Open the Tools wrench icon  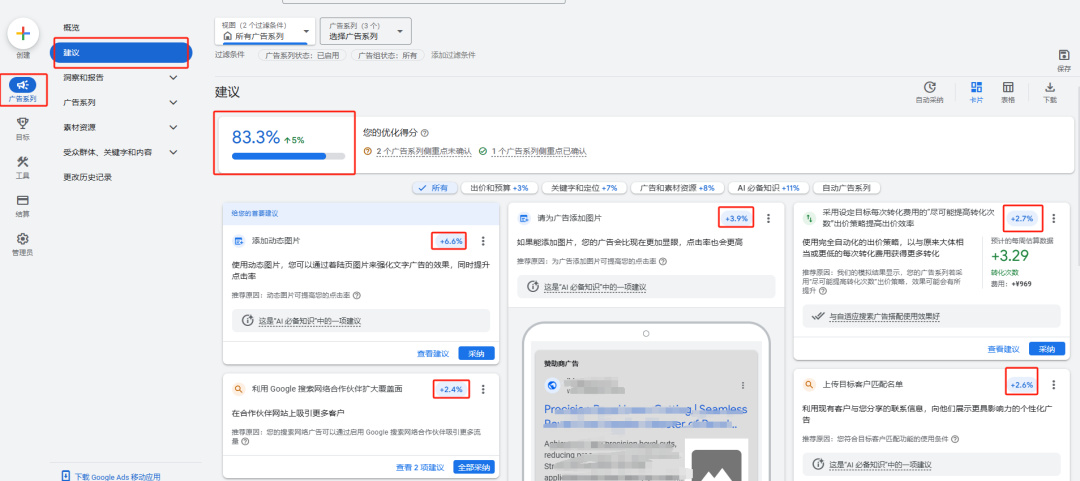click(x=23, y=162)
